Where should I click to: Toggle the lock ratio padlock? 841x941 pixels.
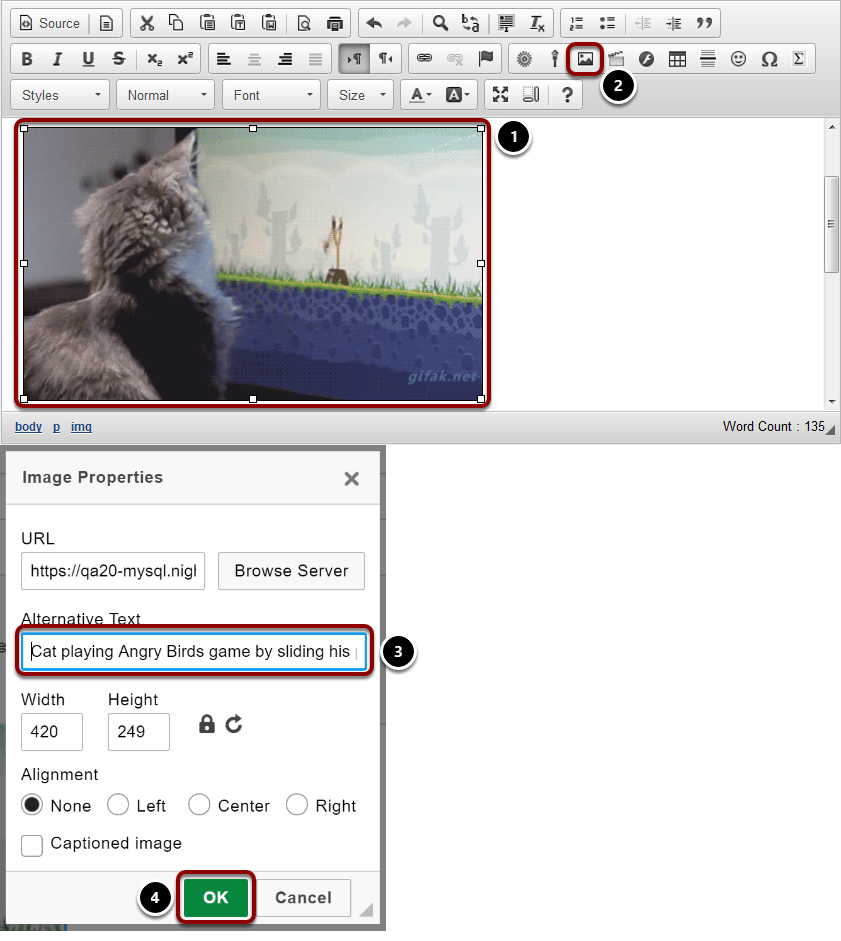[x=206, y=724]
